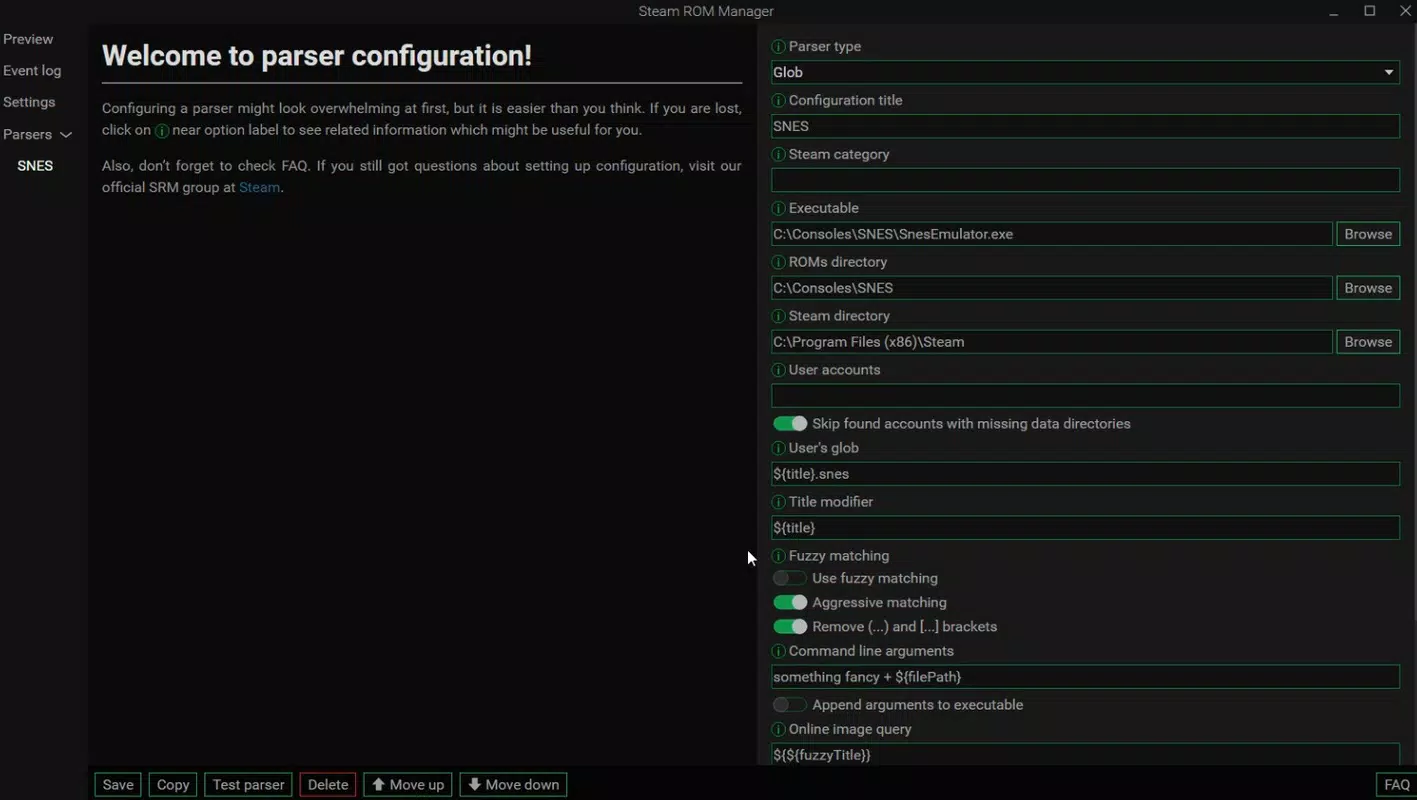Enable Append arguments to executable
Image resolution: width=1417 pixels, height=800 pixels.
click(790, 705)
